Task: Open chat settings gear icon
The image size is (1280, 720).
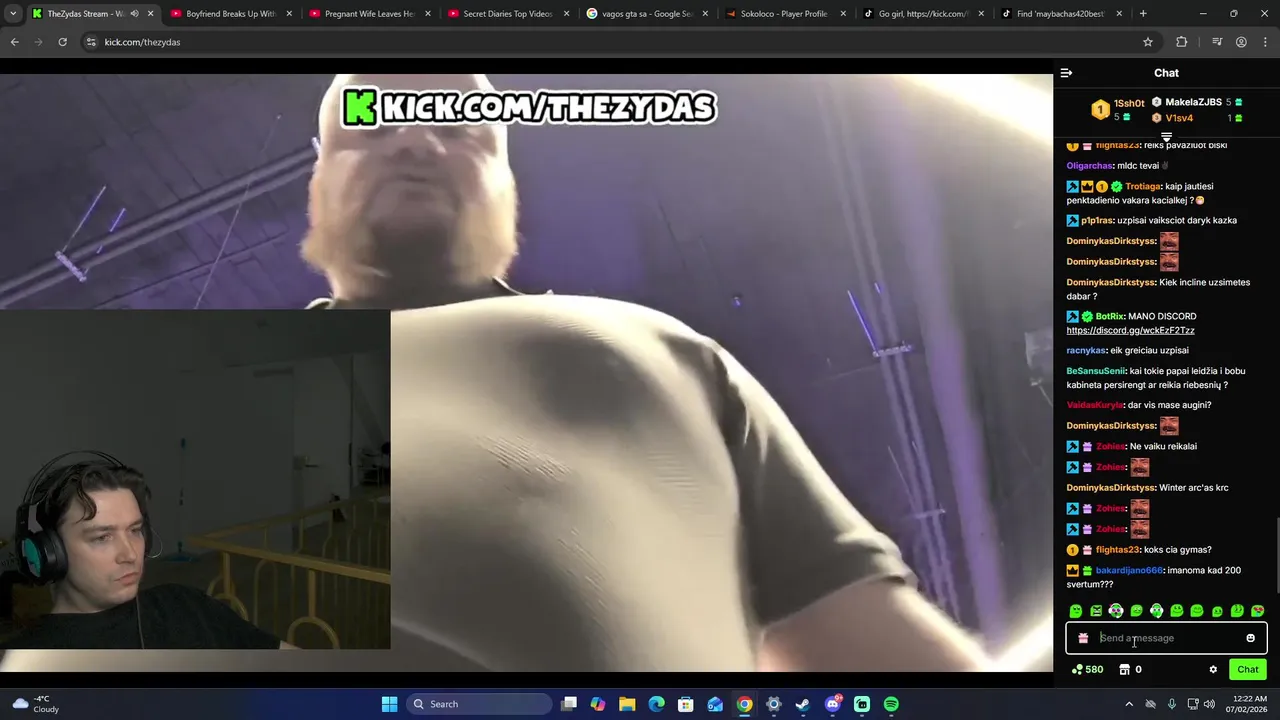Action: click(x=1213, y=670)
